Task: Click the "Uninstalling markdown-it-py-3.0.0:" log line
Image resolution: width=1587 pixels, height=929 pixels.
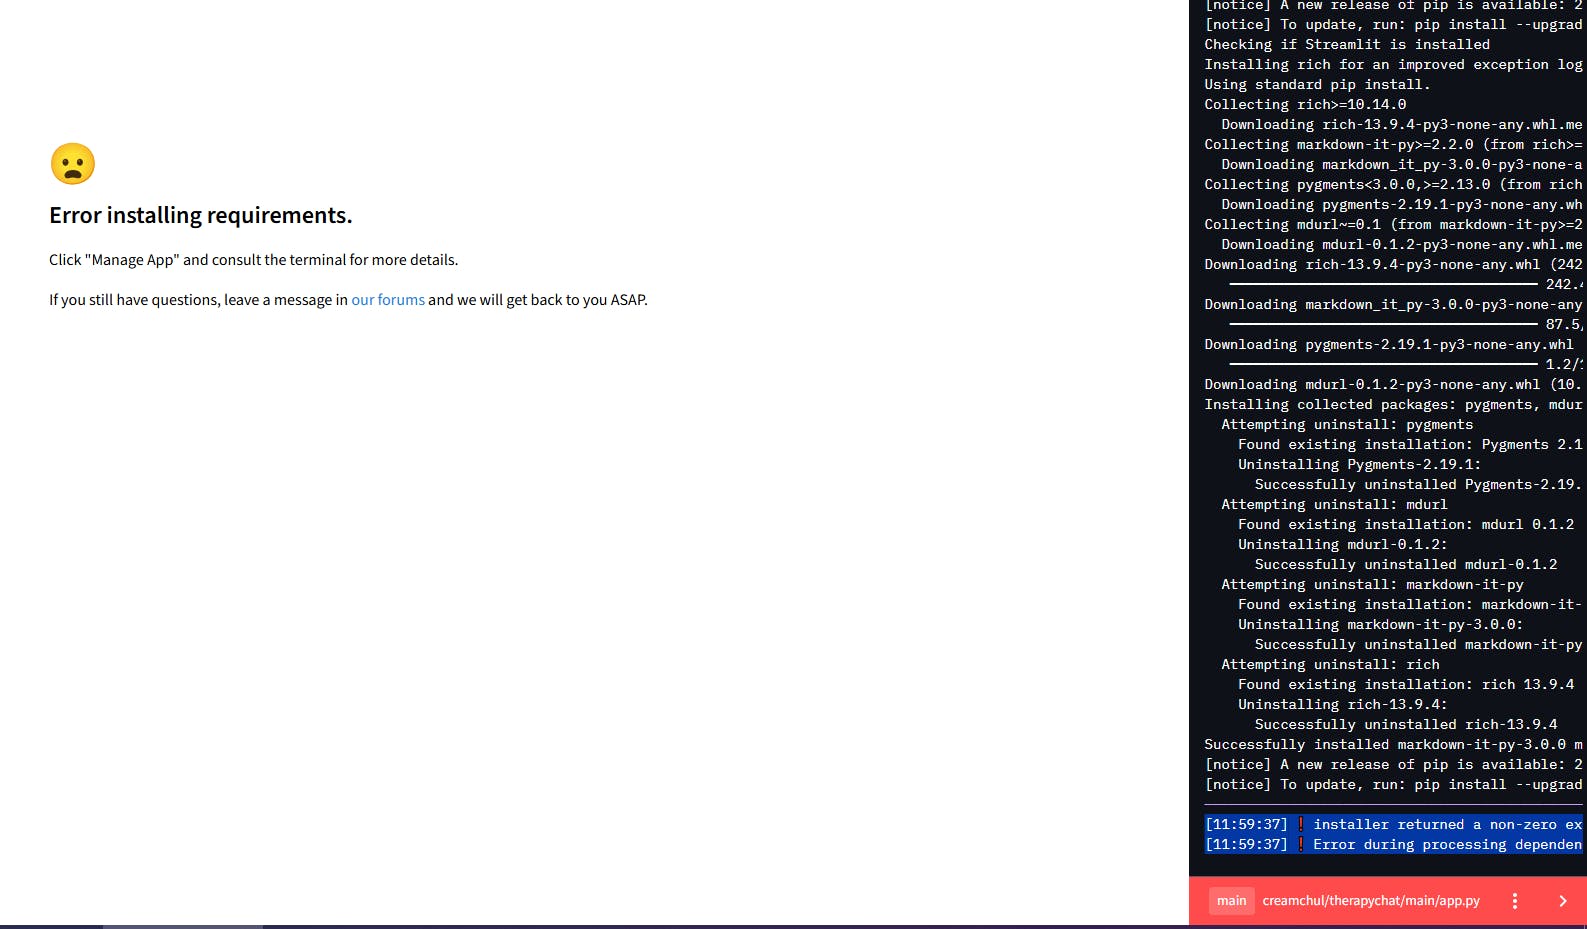Action: click(x=1381, y=625)
